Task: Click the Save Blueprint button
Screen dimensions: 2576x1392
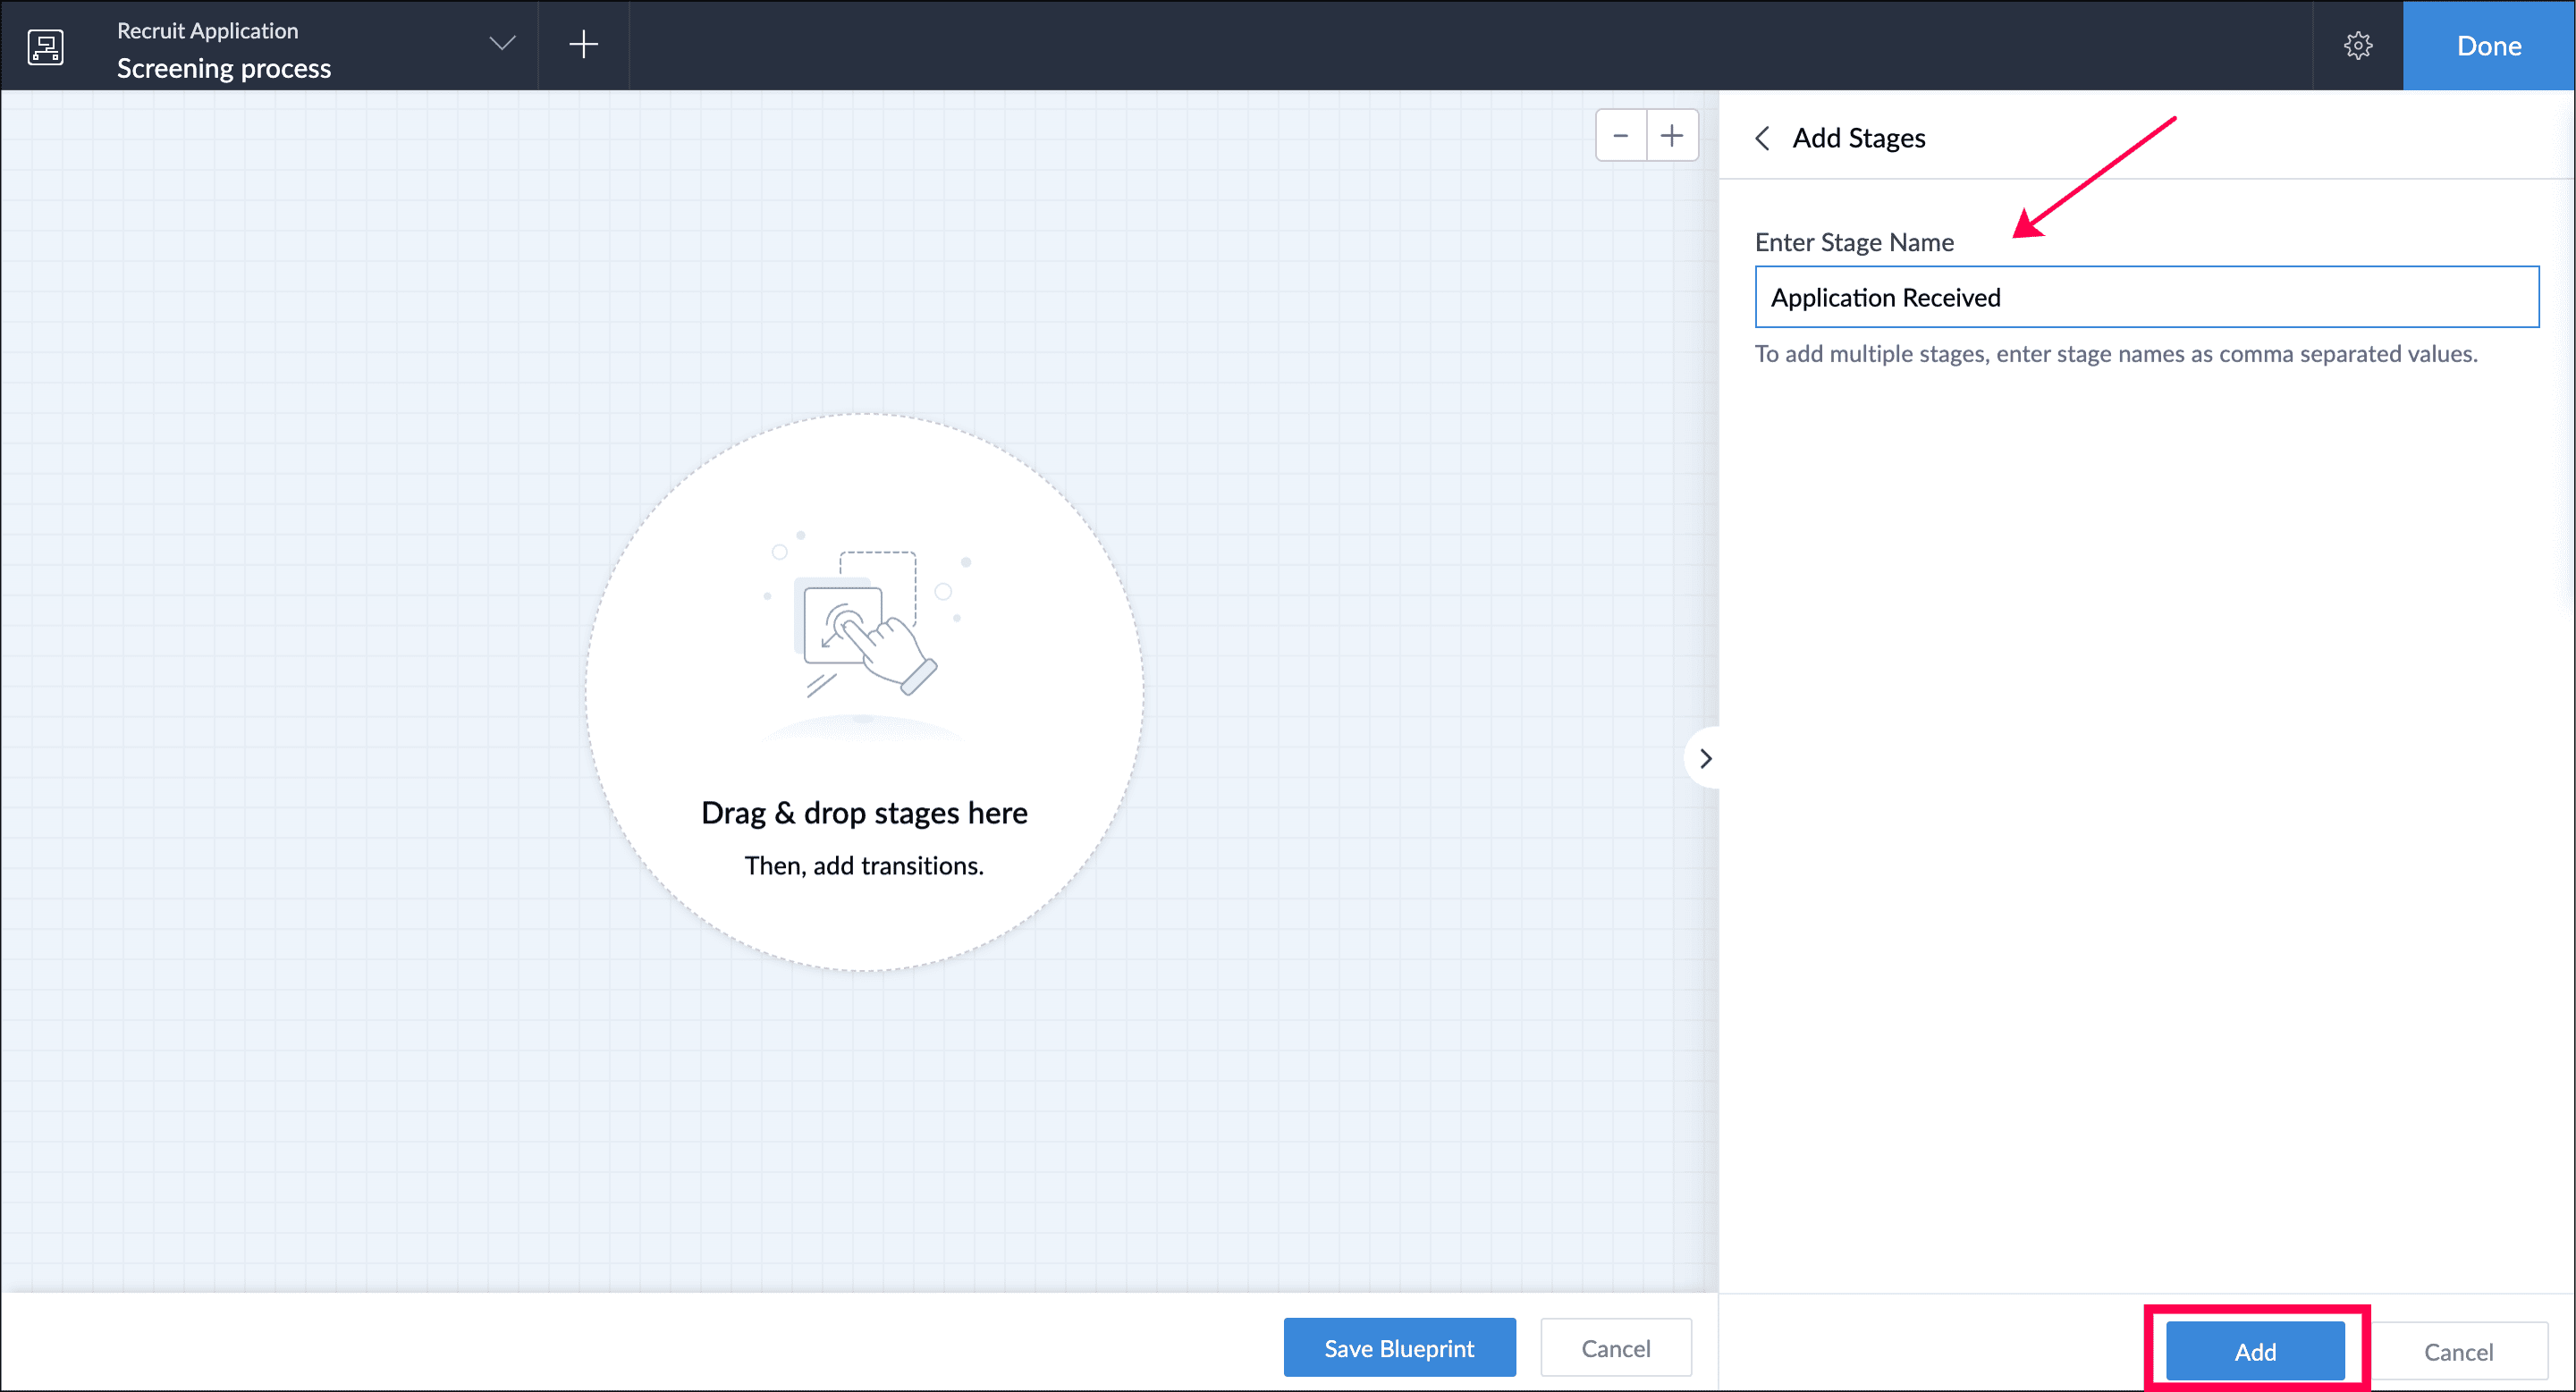Action: (1398, 1348)
